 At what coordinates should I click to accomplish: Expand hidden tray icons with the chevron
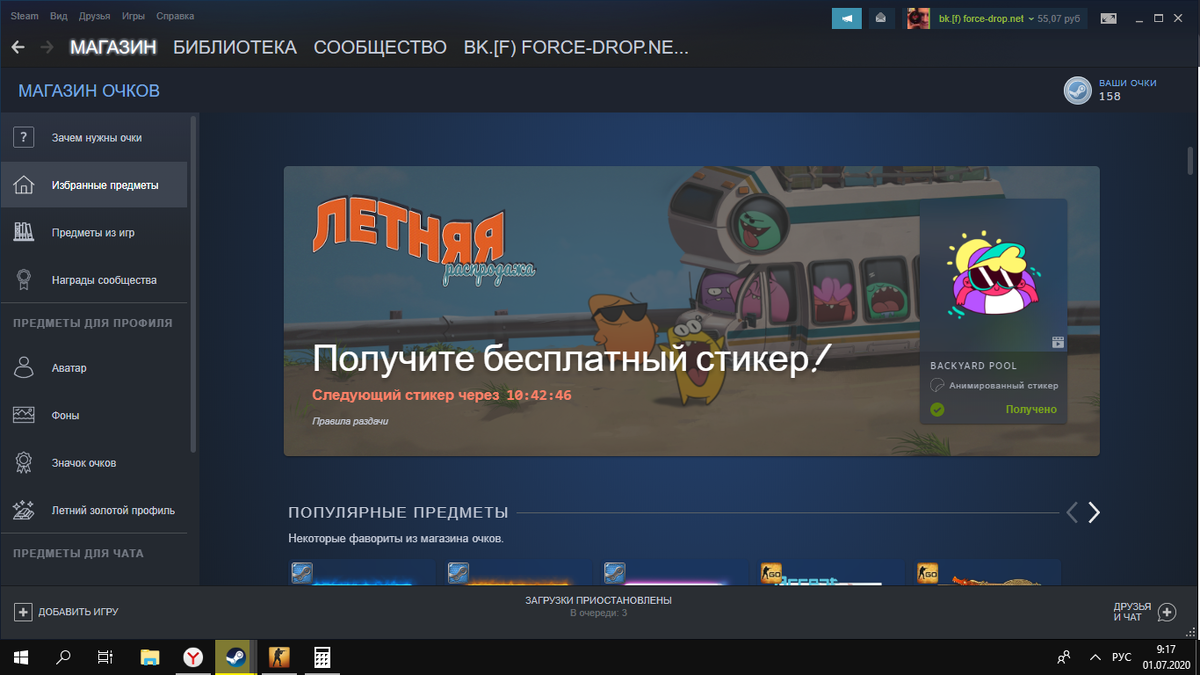[1094, 657]
